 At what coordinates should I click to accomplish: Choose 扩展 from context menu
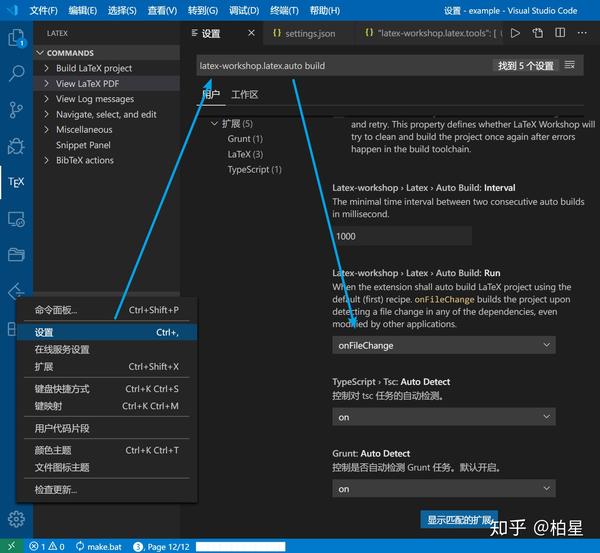[107, 366]
